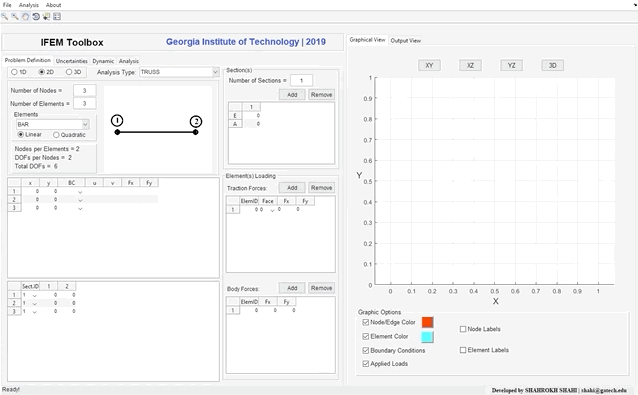Open the Sect.ID dropdown for element 1

click(x=35, y=295)
